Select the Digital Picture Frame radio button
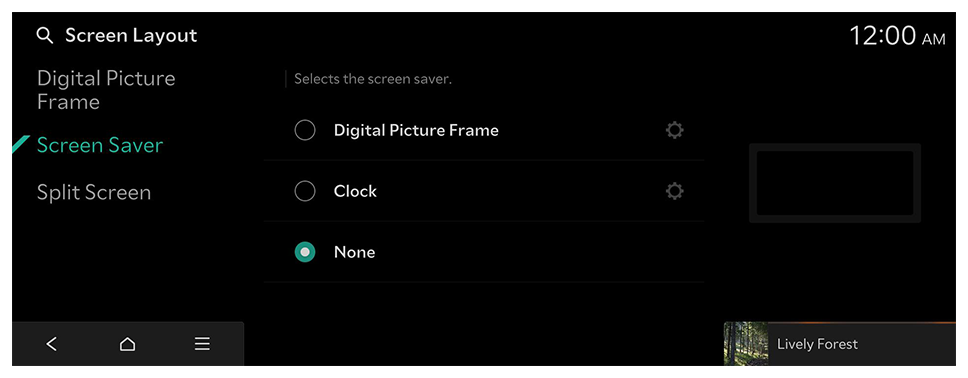968x378 pixels. point(305,130)
